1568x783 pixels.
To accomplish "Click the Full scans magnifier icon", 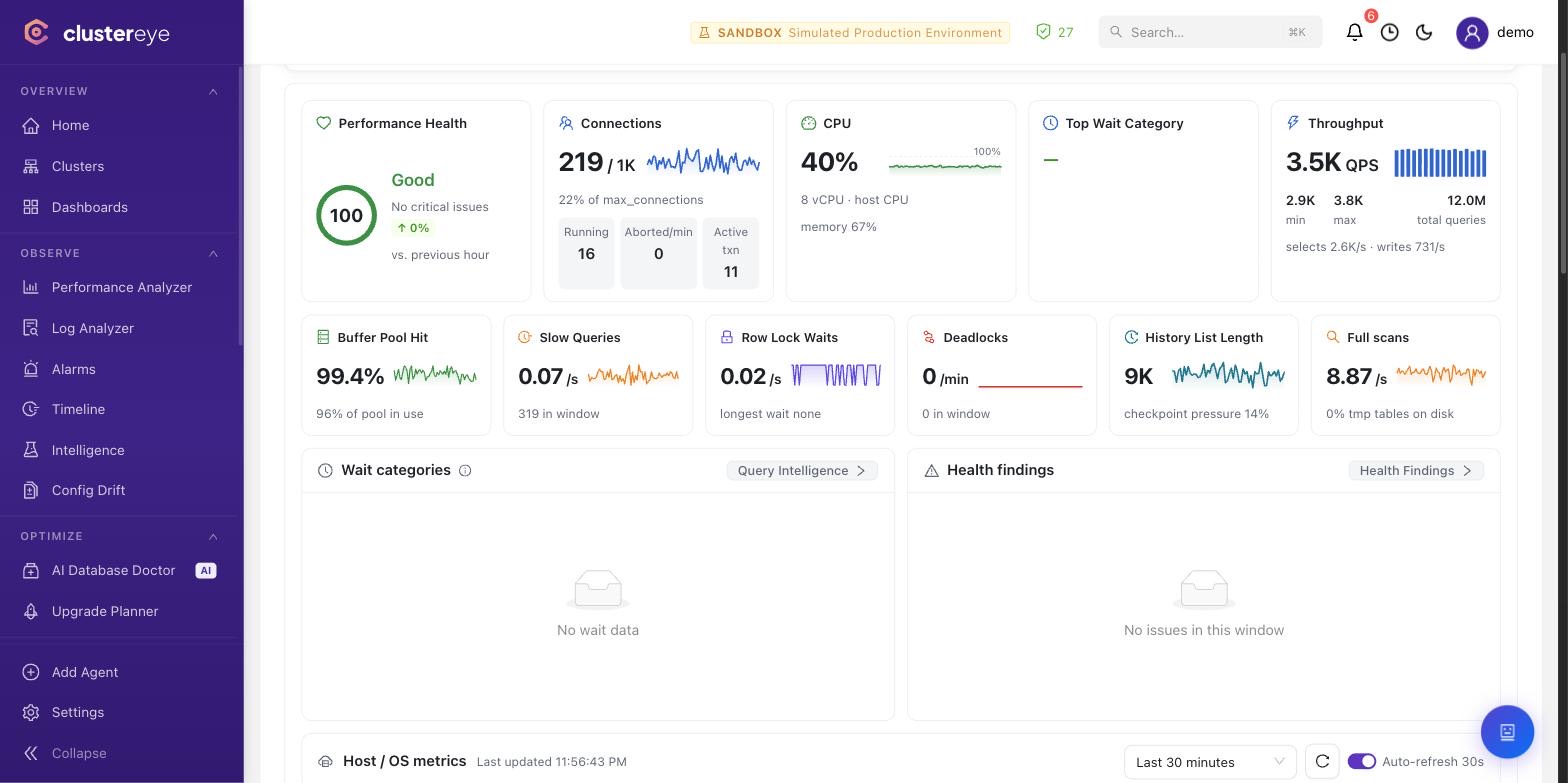I will tap(1332, 337).
